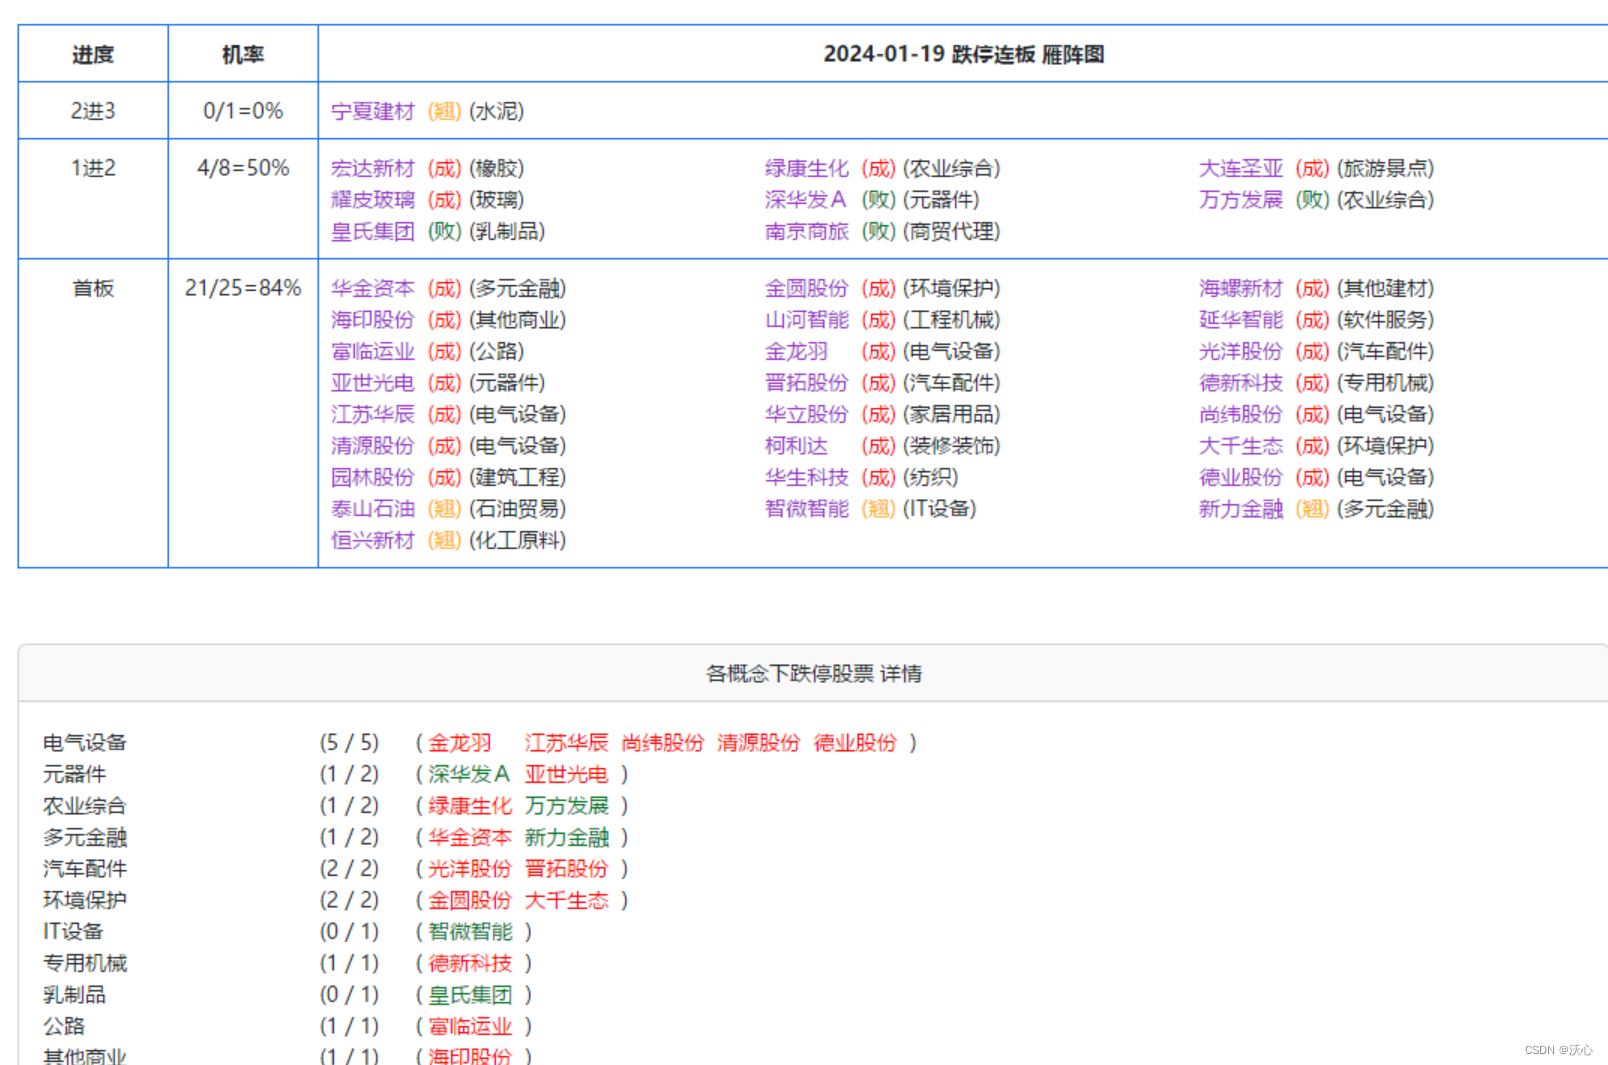Select the 多元金融 concept row label

coord(85,837)
